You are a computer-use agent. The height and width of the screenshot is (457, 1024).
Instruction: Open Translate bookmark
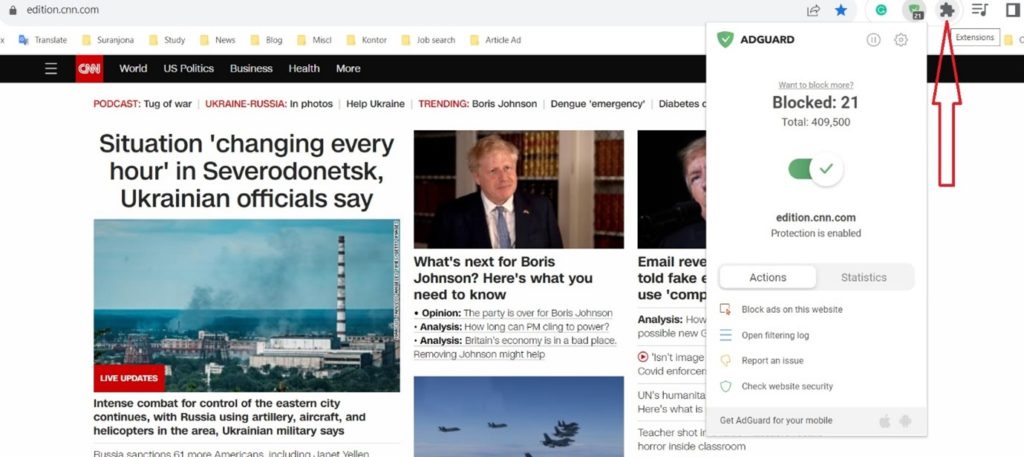pos(43,40)
